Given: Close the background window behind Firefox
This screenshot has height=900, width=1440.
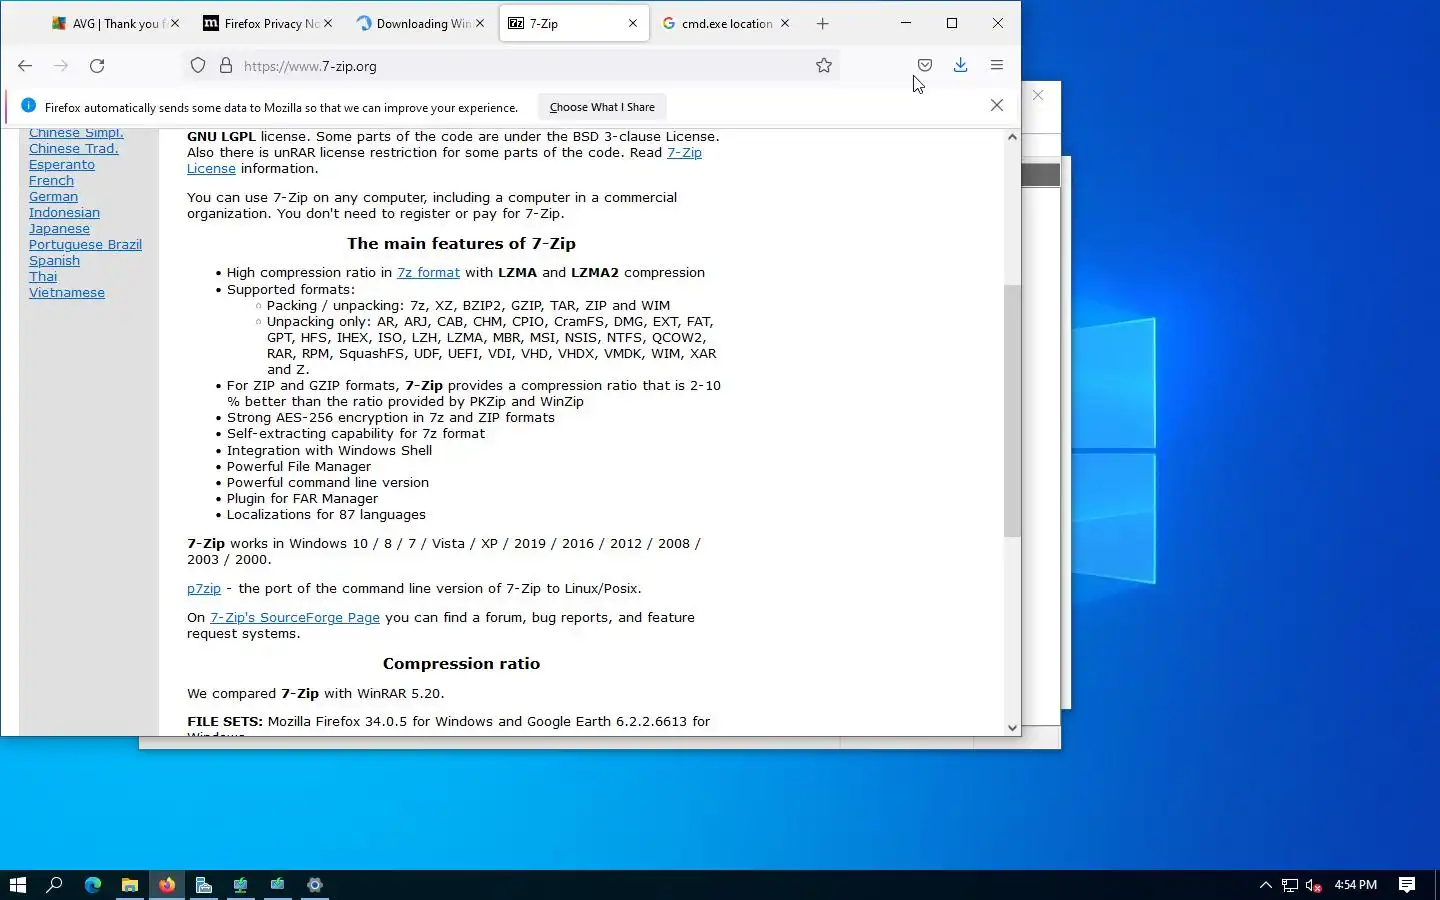Looking at the screenshot, I should 1038,95.
